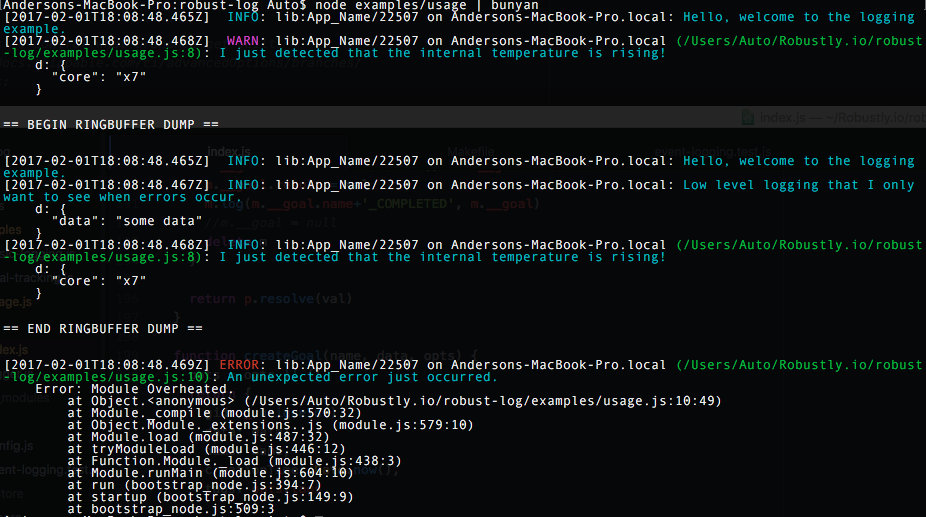Click the red ERROR level label
Screen dimensions: 926x517
[239, 365]
